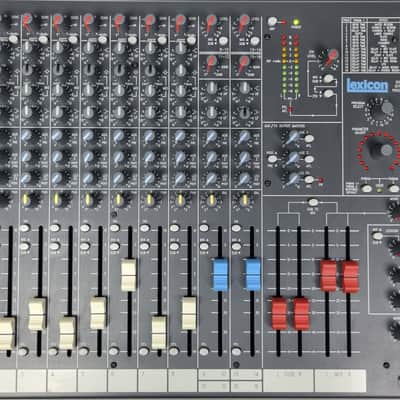Move the raised white fader on channel 6
This screenshot has width=400, height=400.
[129, 275]
